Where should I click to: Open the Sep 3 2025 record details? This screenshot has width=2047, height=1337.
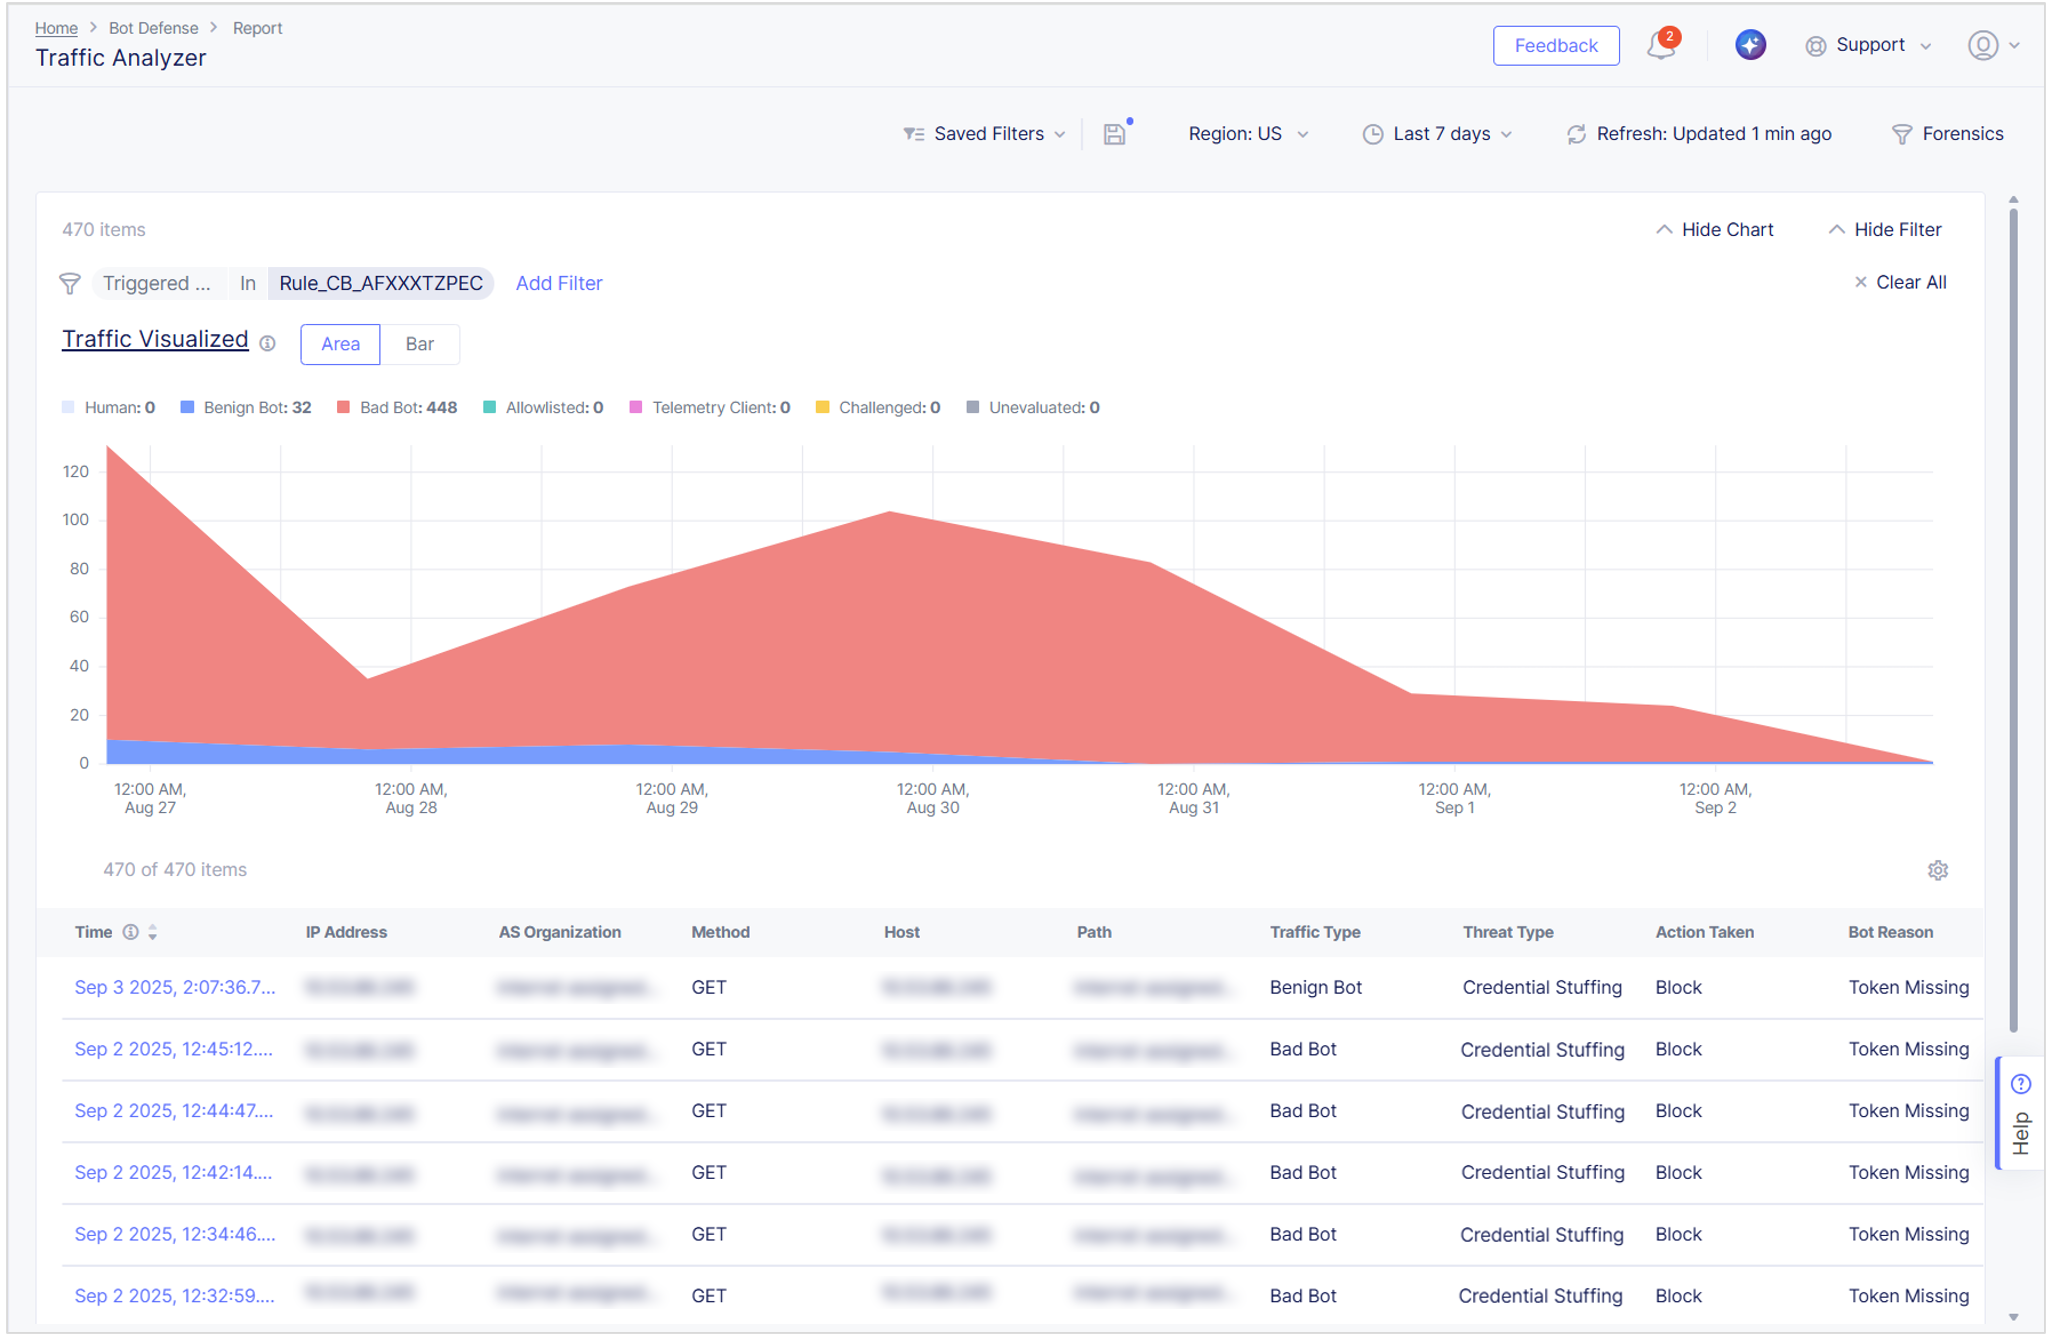174,987
